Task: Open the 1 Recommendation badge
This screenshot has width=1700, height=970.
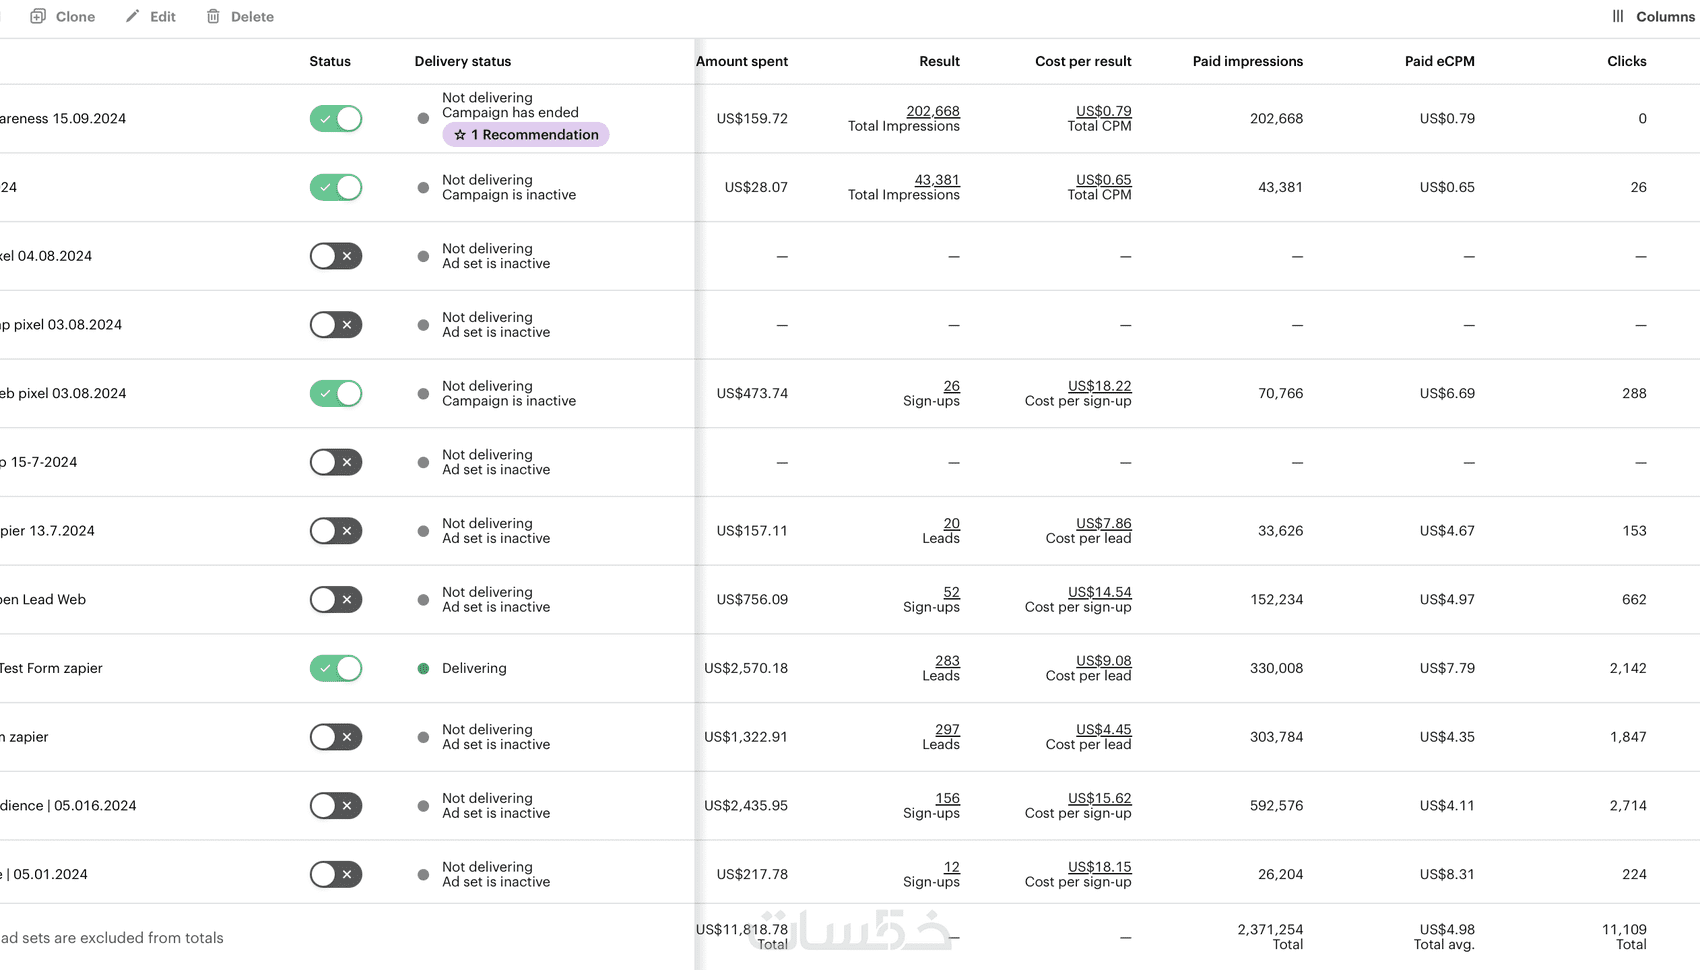Action: pyautogui.click(x=526, y=135)
